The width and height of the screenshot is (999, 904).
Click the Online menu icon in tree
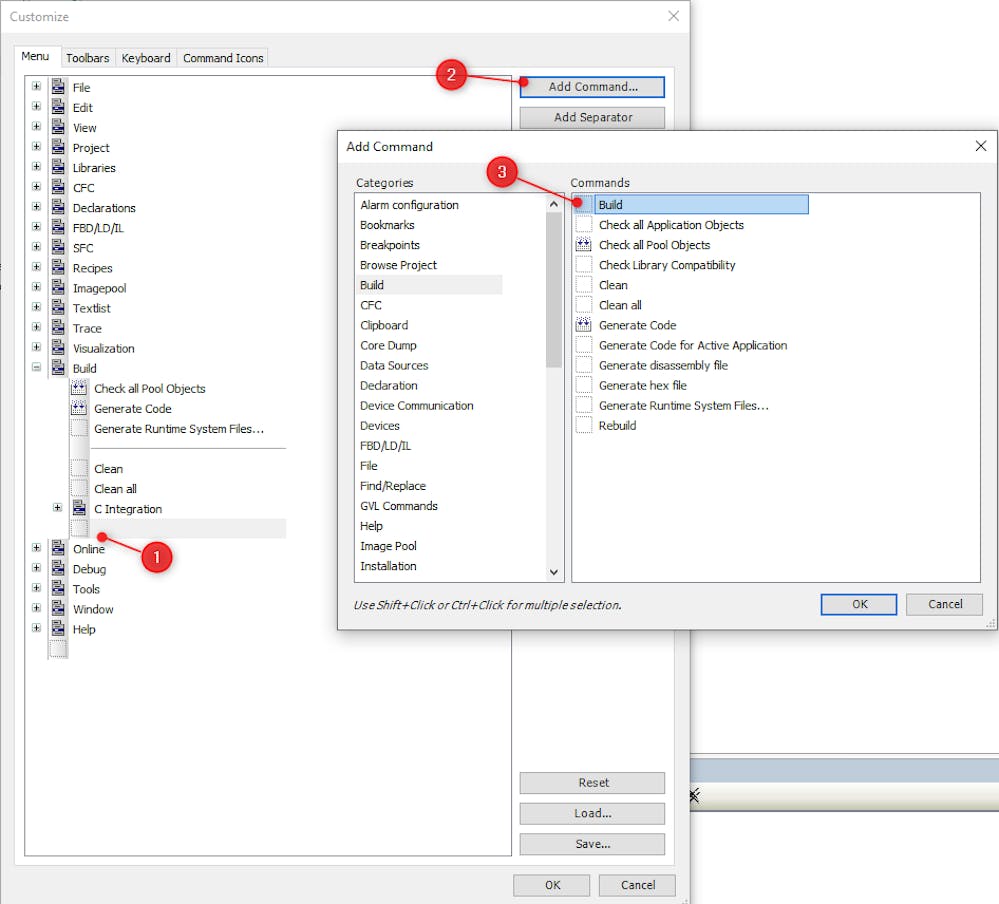(58, 549)
